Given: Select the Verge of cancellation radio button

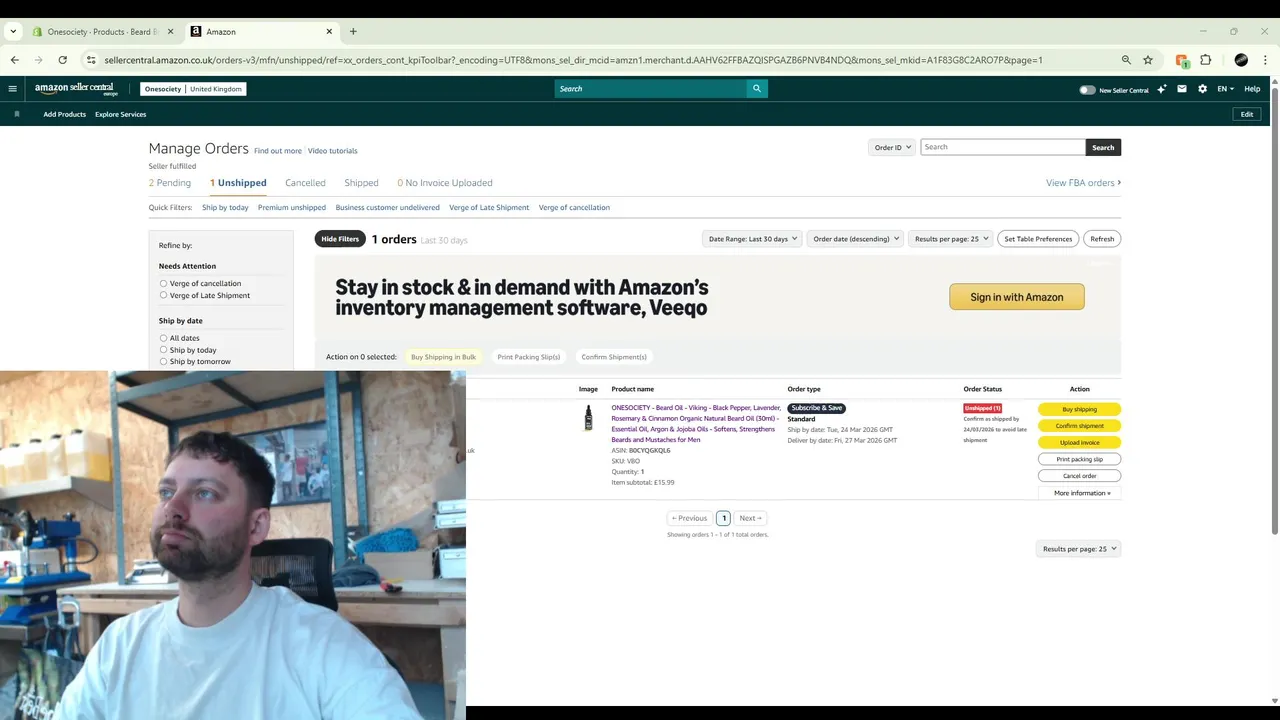Looking at the screenshot, I should 163,283.
